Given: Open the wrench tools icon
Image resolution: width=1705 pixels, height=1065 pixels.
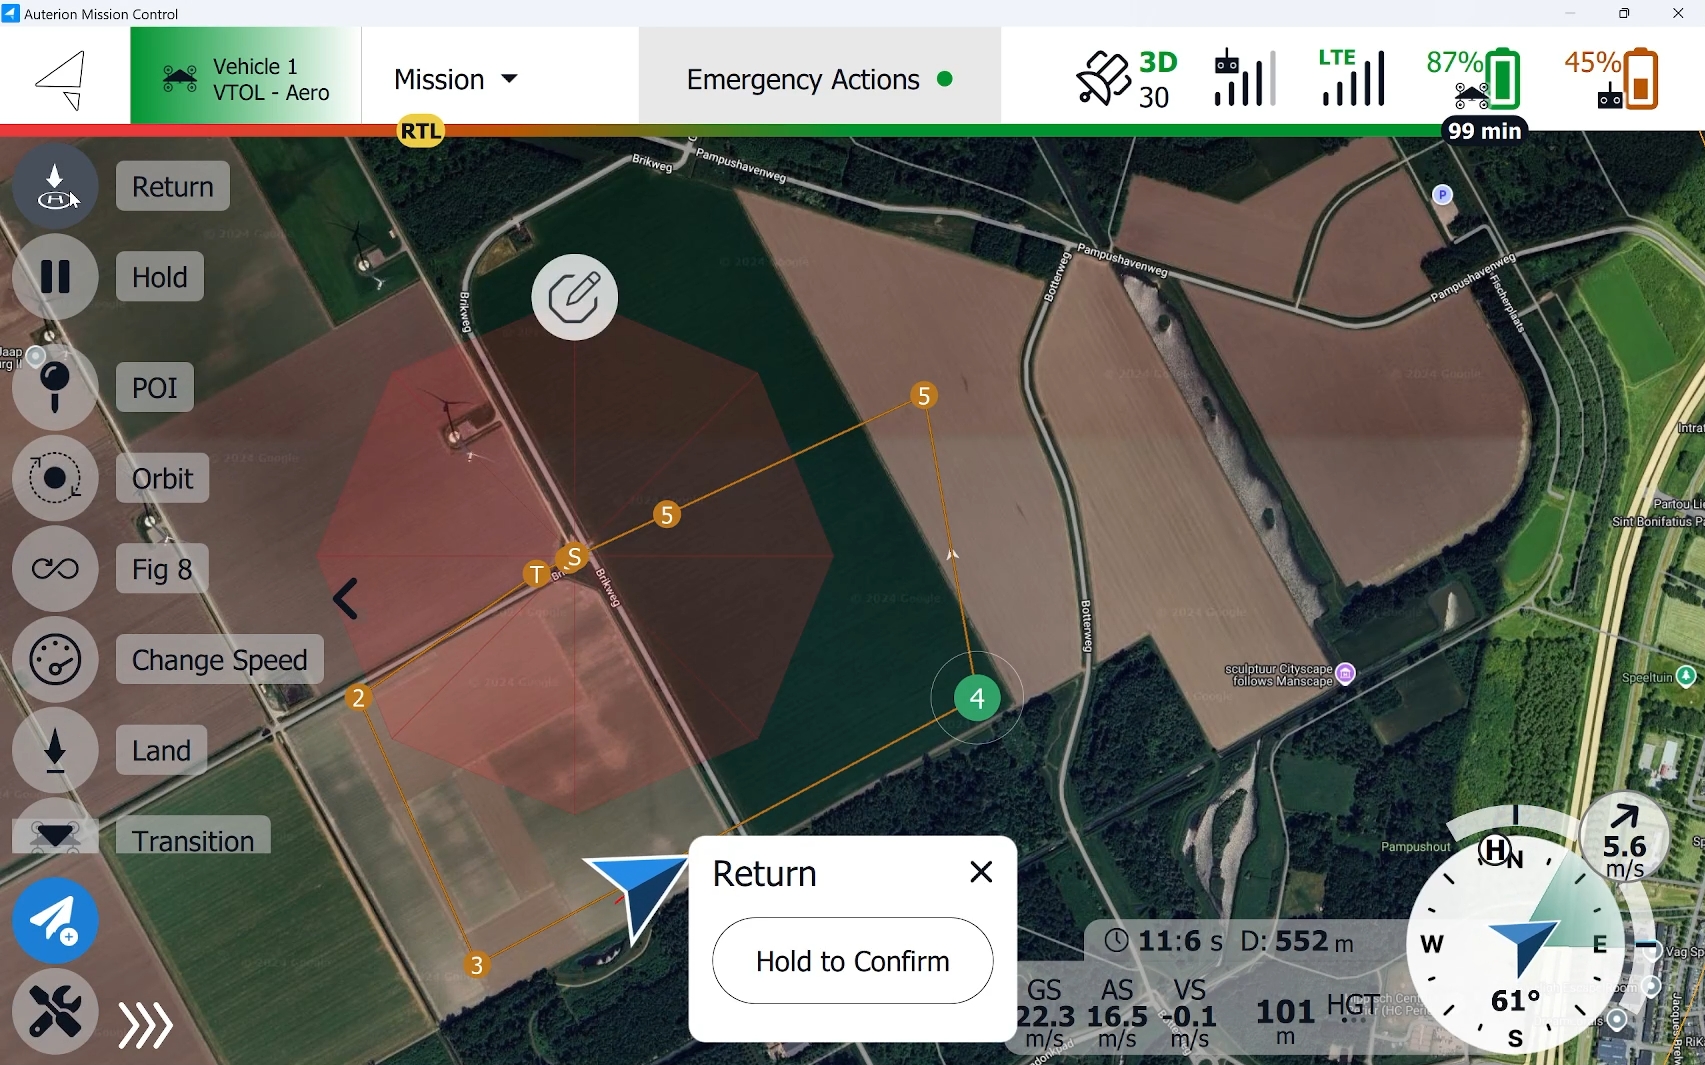Looking at the screenshot, I should click(x=55, y=1011).
